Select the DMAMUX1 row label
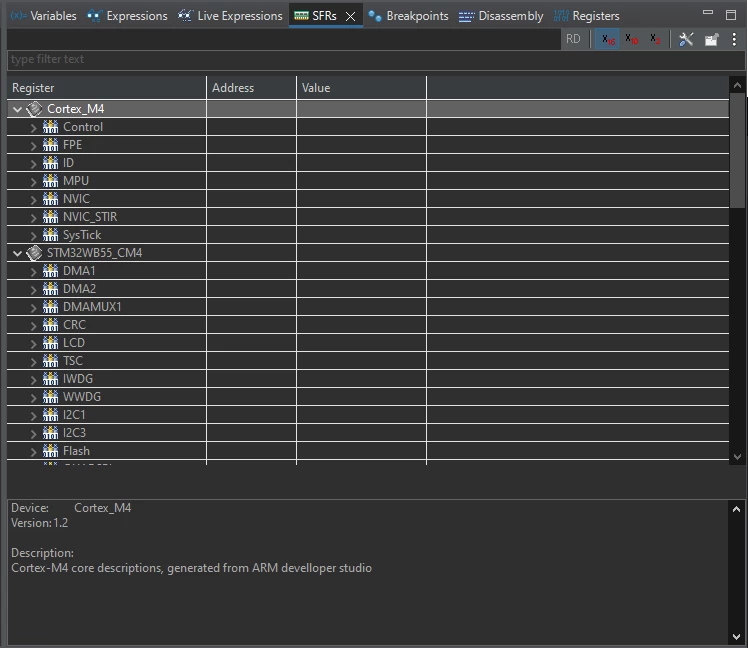The image size is (748, 648). pos(92,307)
